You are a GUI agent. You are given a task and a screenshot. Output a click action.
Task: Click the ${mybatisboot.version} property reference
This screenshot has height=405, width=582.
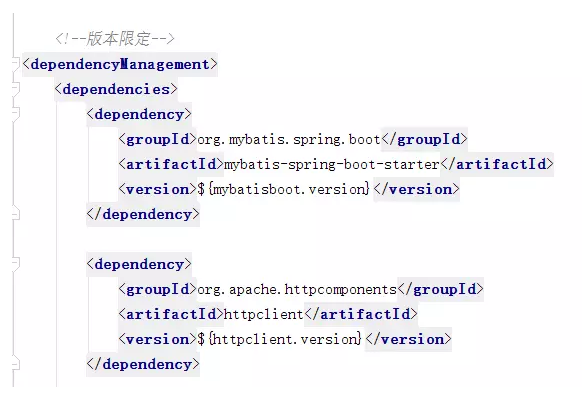point(284,189)
